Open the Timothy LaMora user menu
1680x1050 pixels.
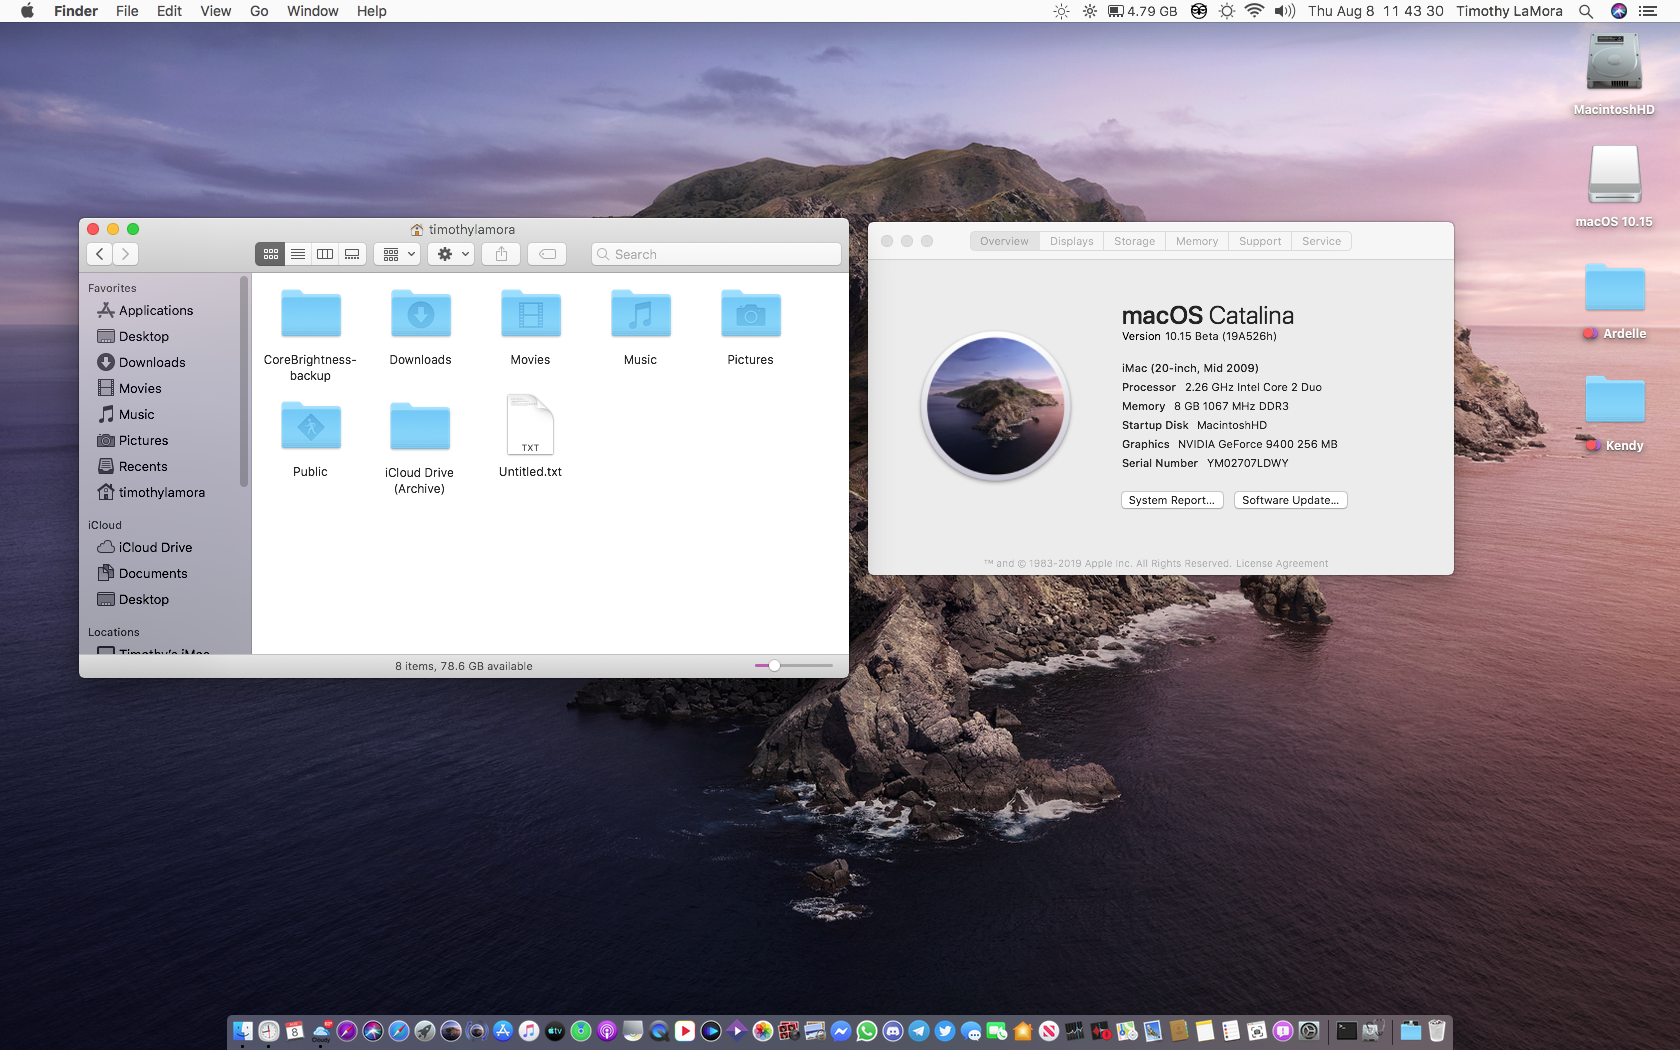pyautogui.click(x=1508, y=11)
